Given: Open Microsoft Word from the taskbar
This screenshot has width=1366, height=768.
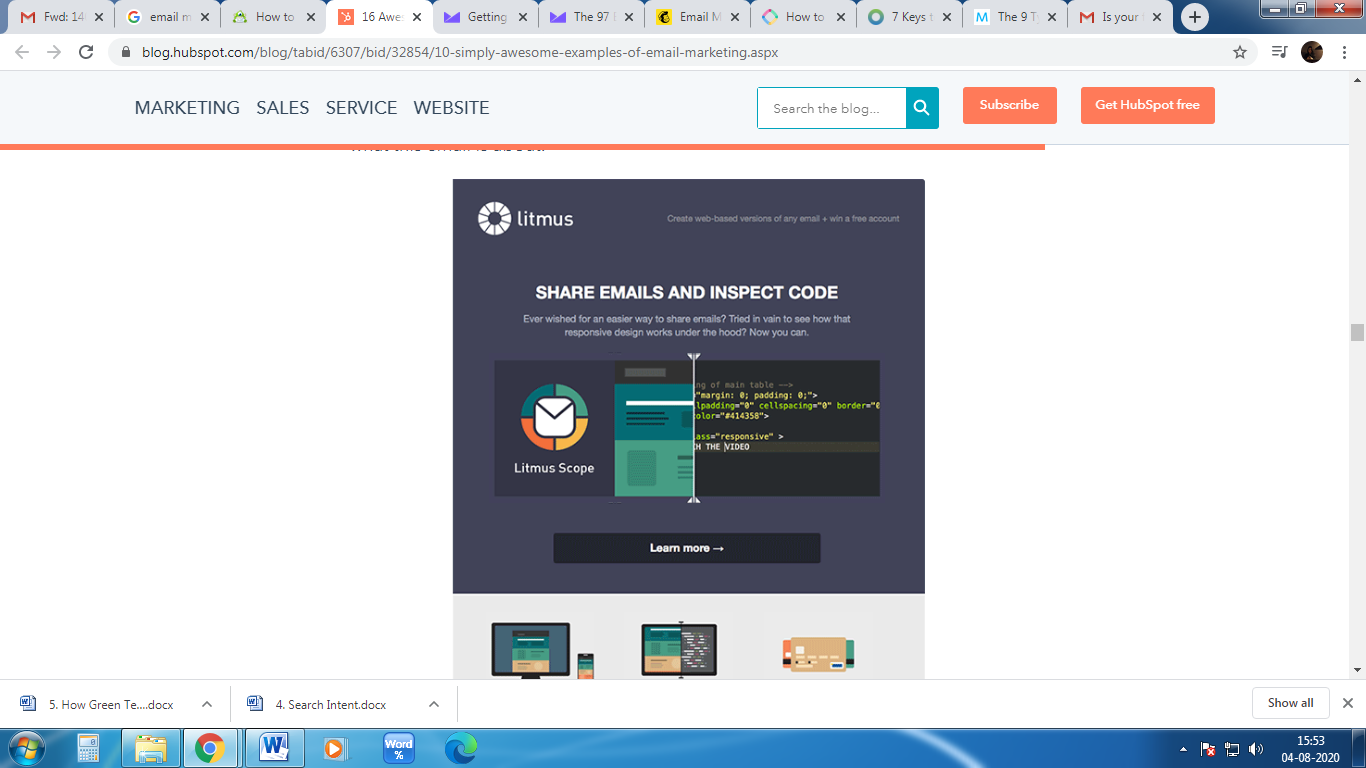Looking at the screenshot, I should [273, 748].
